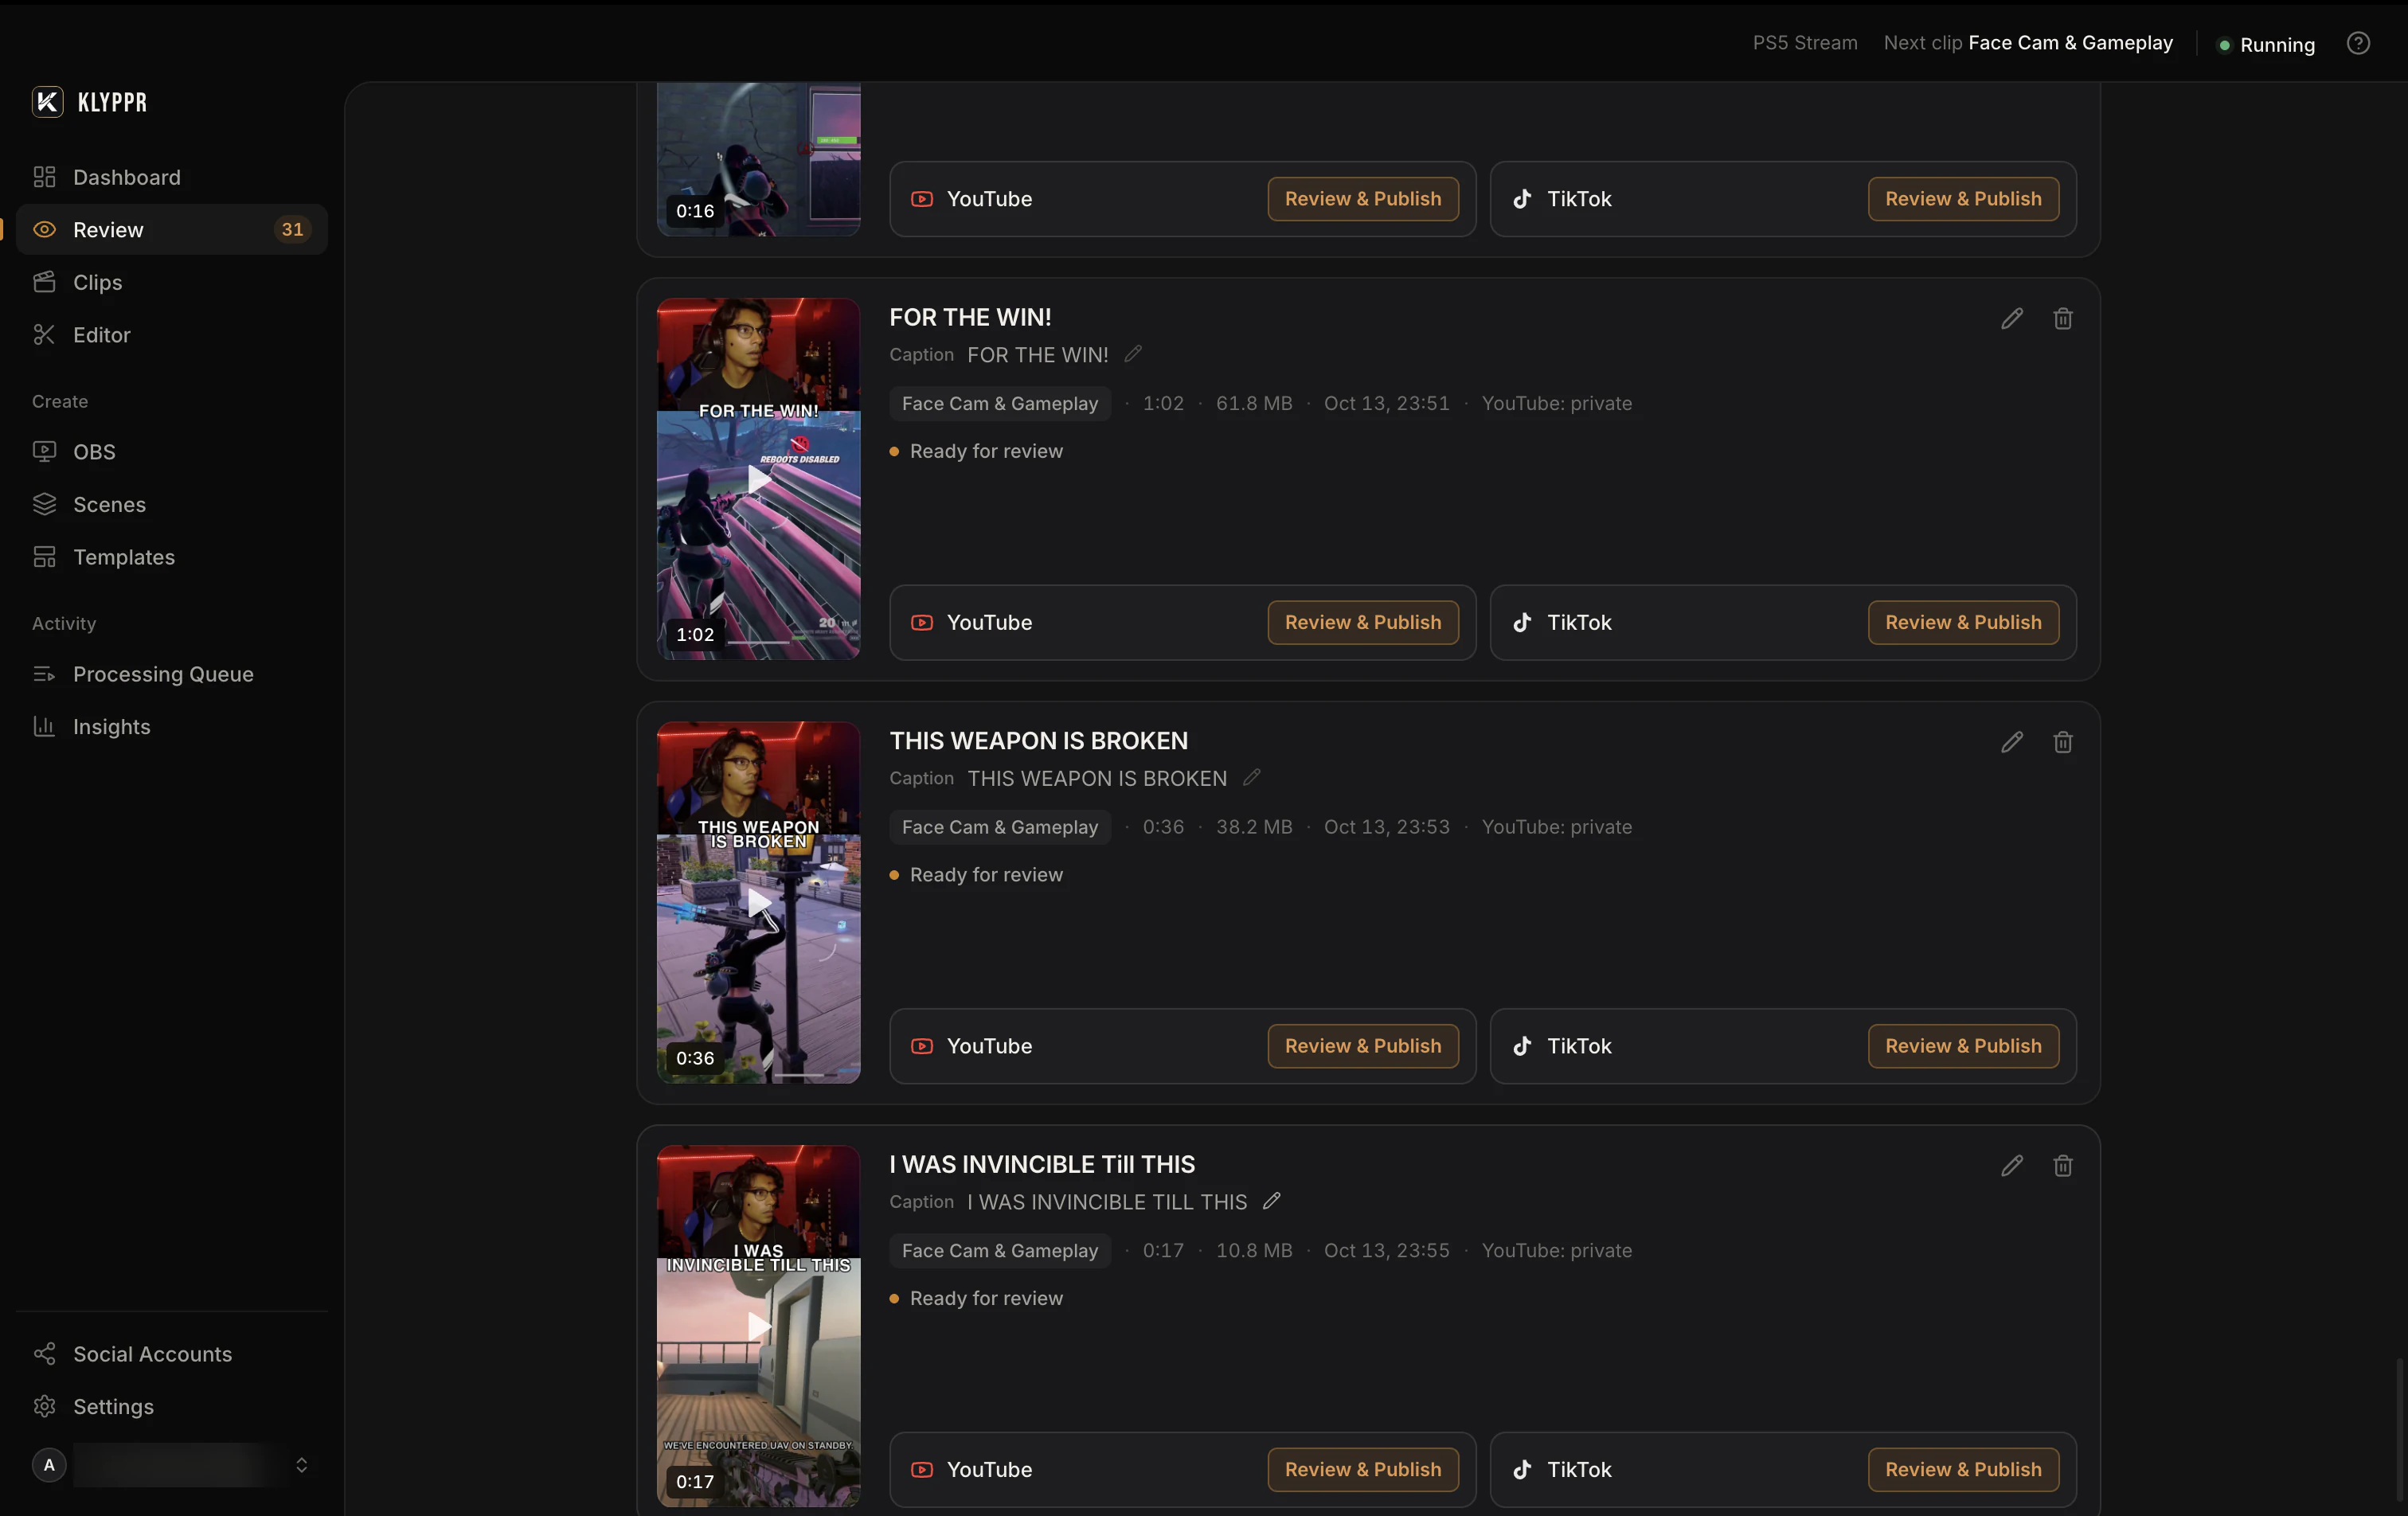Review & Publish I WAS INVINCIBLE to YouTube
Screen dimensions: 2408x1516
(x=1363, y=1469)
